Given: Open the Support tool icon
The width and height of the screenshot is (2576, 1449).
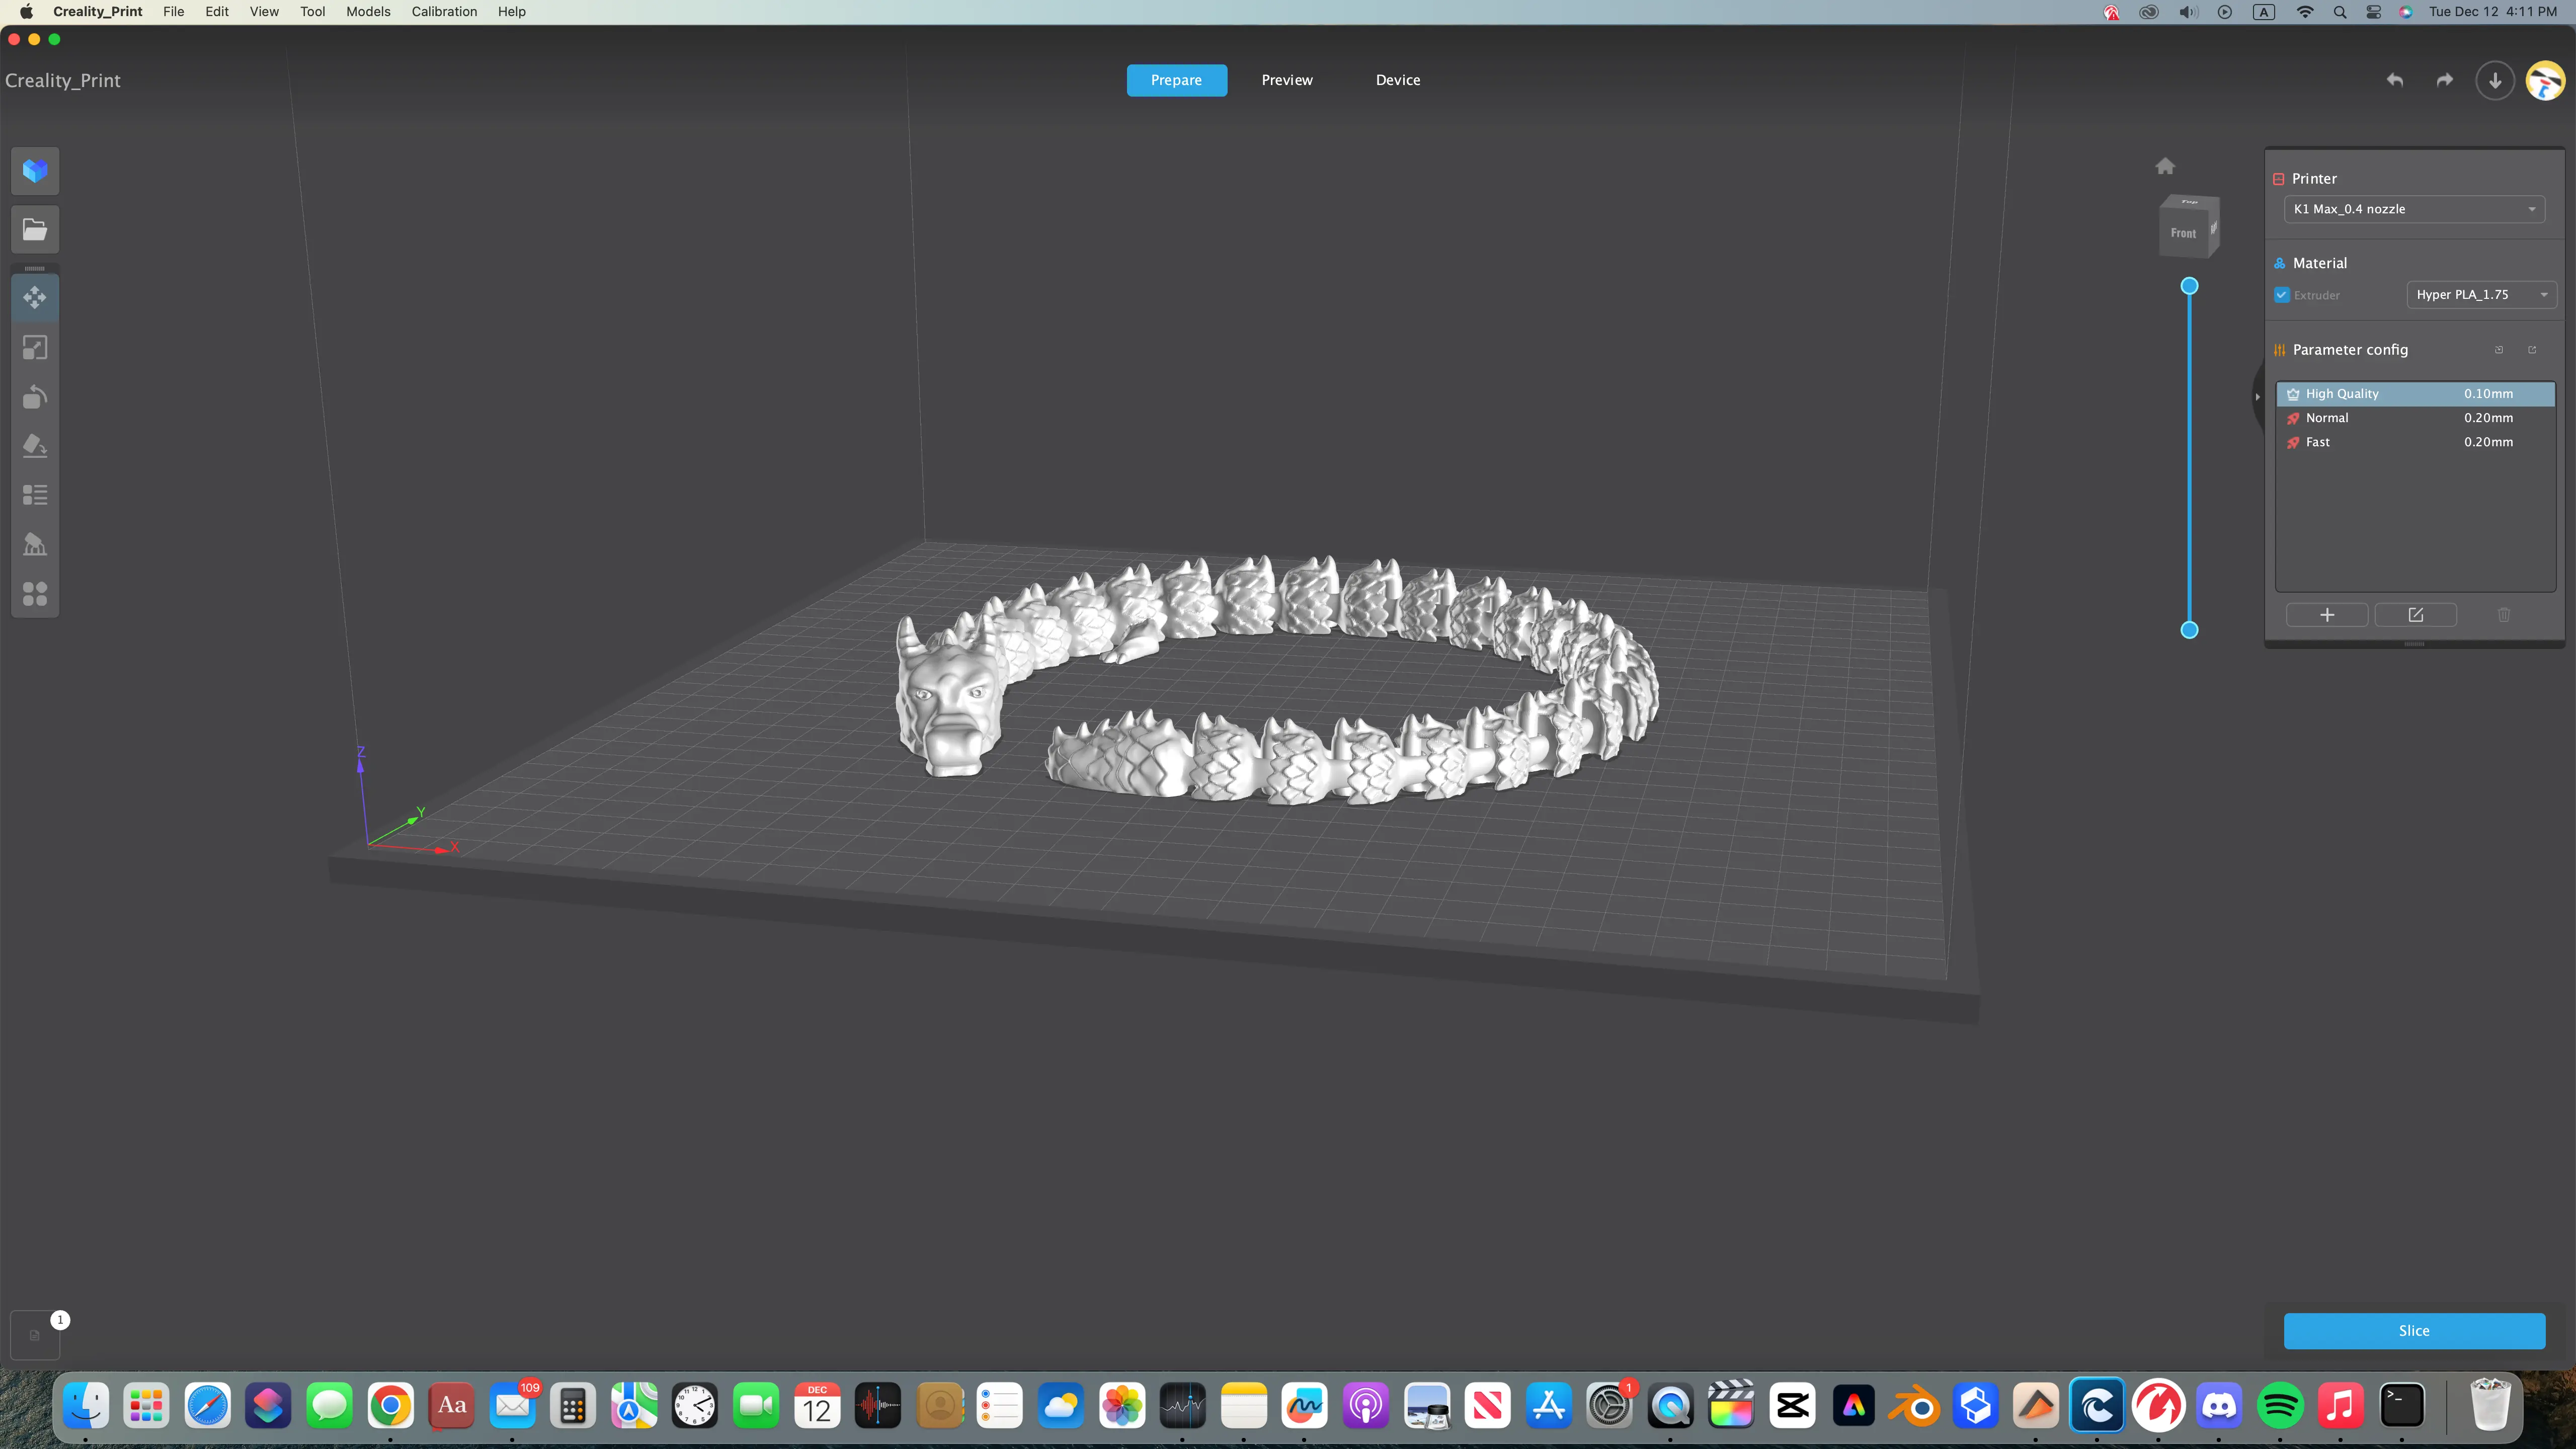Looking at the screenshot, I should click(35, 544).
